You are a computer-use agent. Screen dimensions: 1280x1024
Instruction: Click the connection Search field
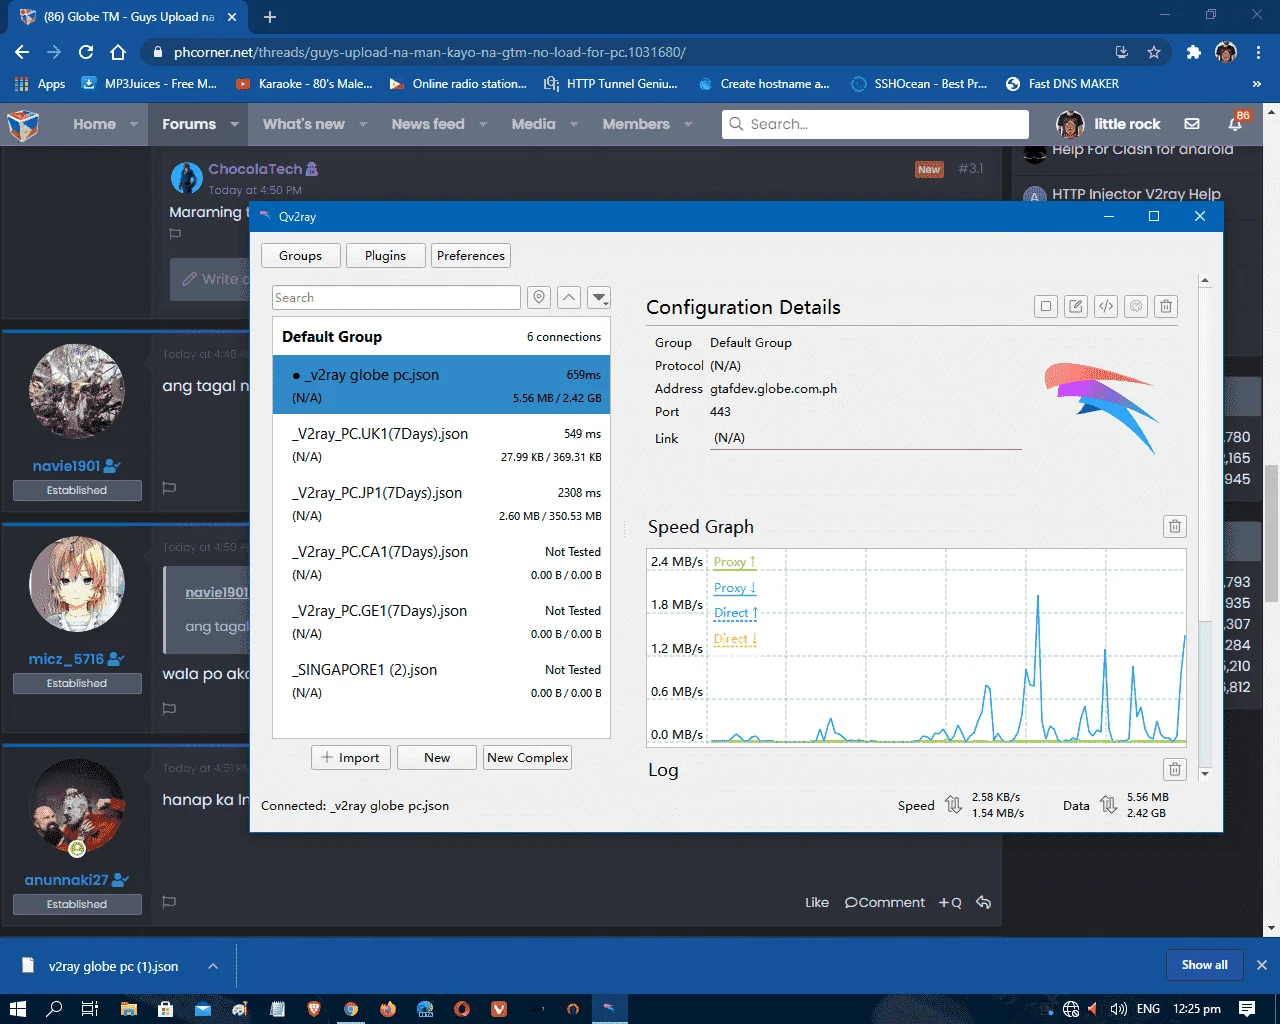pos(396,297)
